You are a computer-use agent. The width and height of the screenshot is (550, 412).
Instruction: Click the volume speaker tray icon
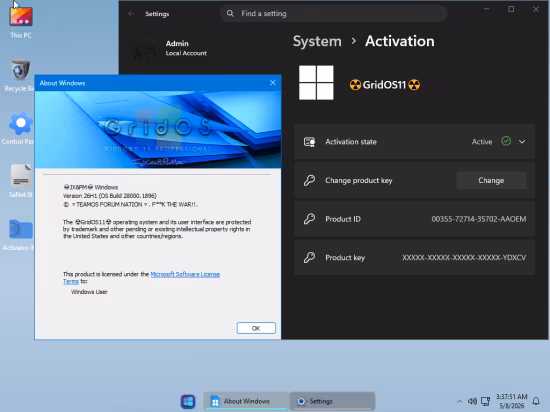472,401
